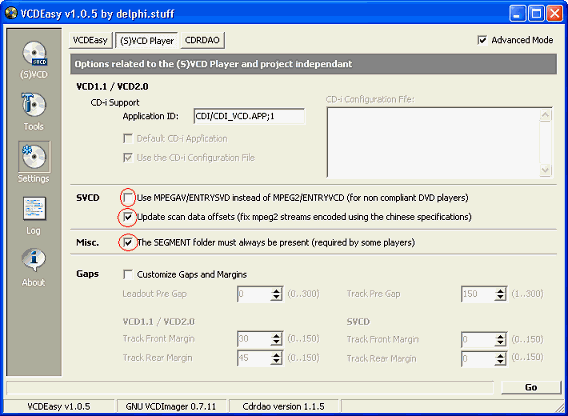
Task: Click VCD Track Rear Margin spinner arrows
Action: pos(276,358)
